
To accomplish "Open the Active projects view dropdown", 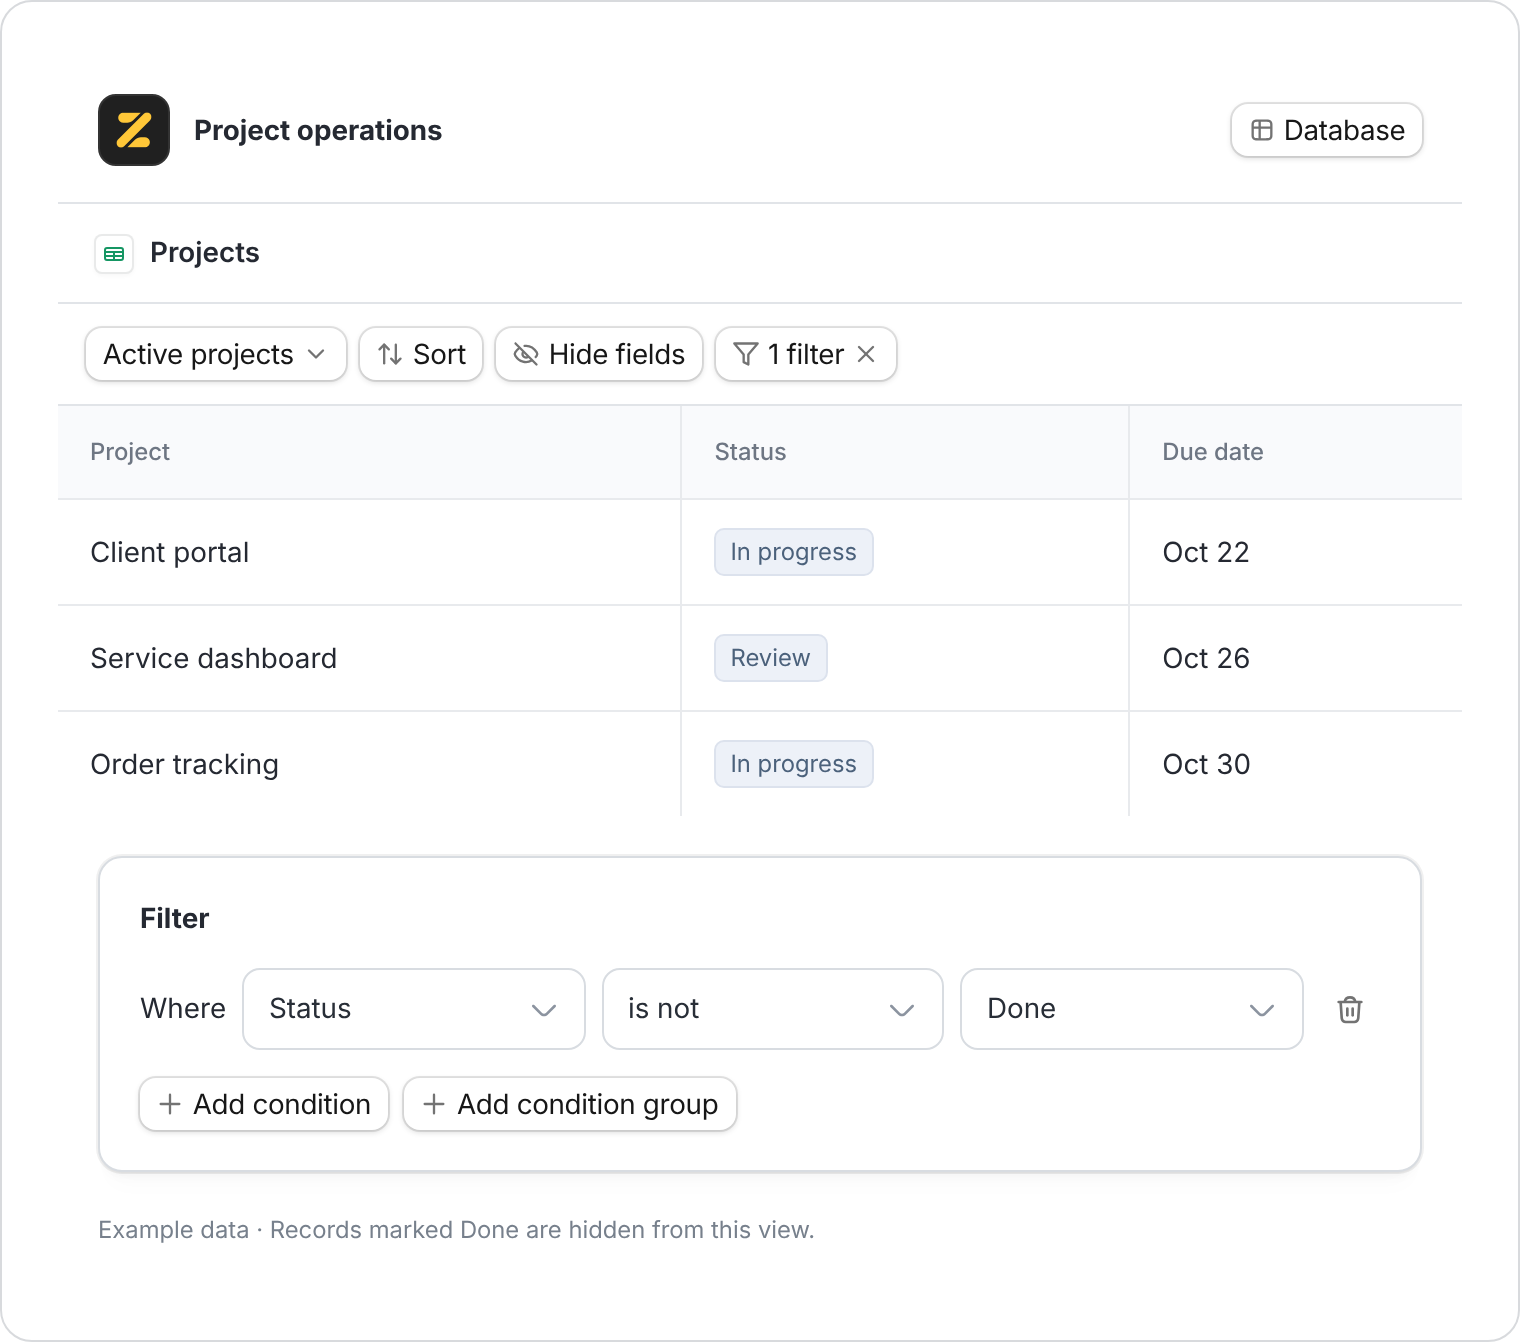I will [x=216, y=354].
